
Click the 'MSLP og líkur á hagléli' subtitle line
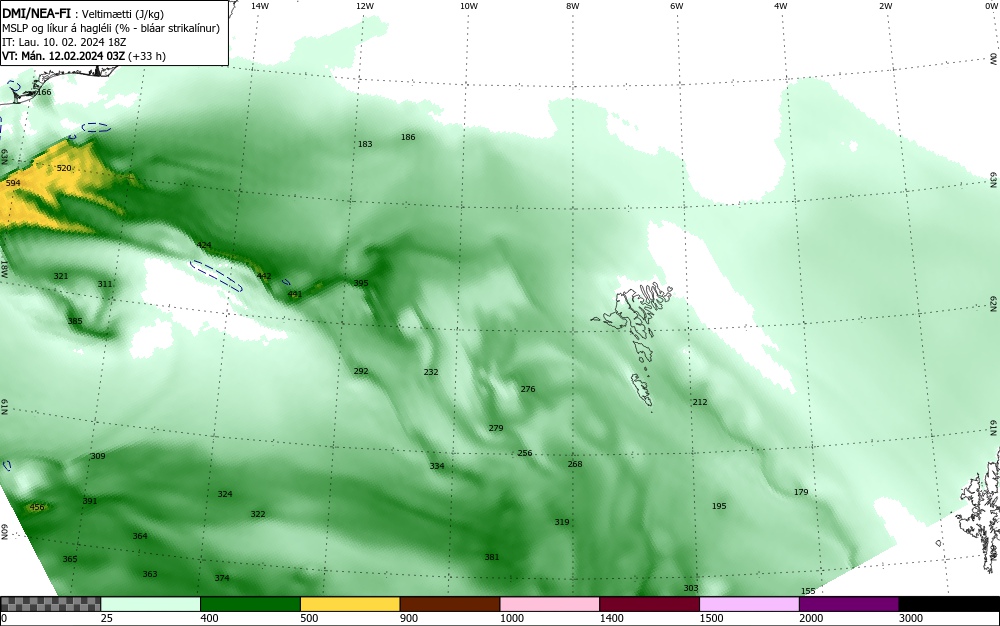click(x=111, y=28)
